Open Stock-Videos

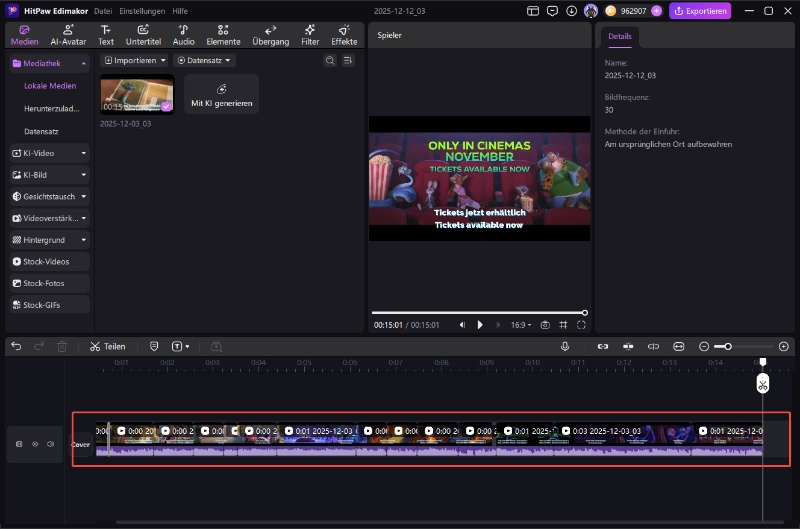(49, 262)
